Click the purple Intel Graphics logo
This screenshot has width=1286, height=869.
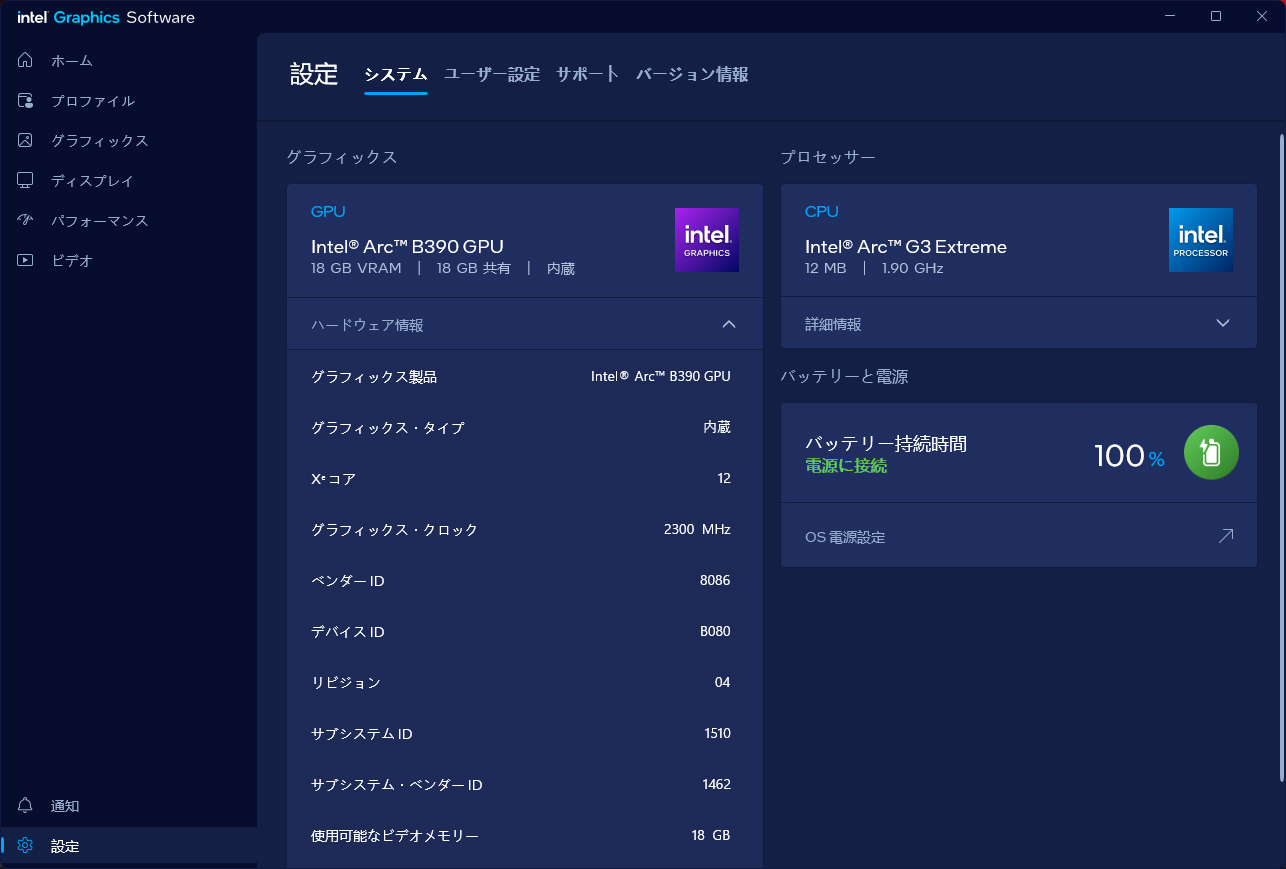(707, 240)
